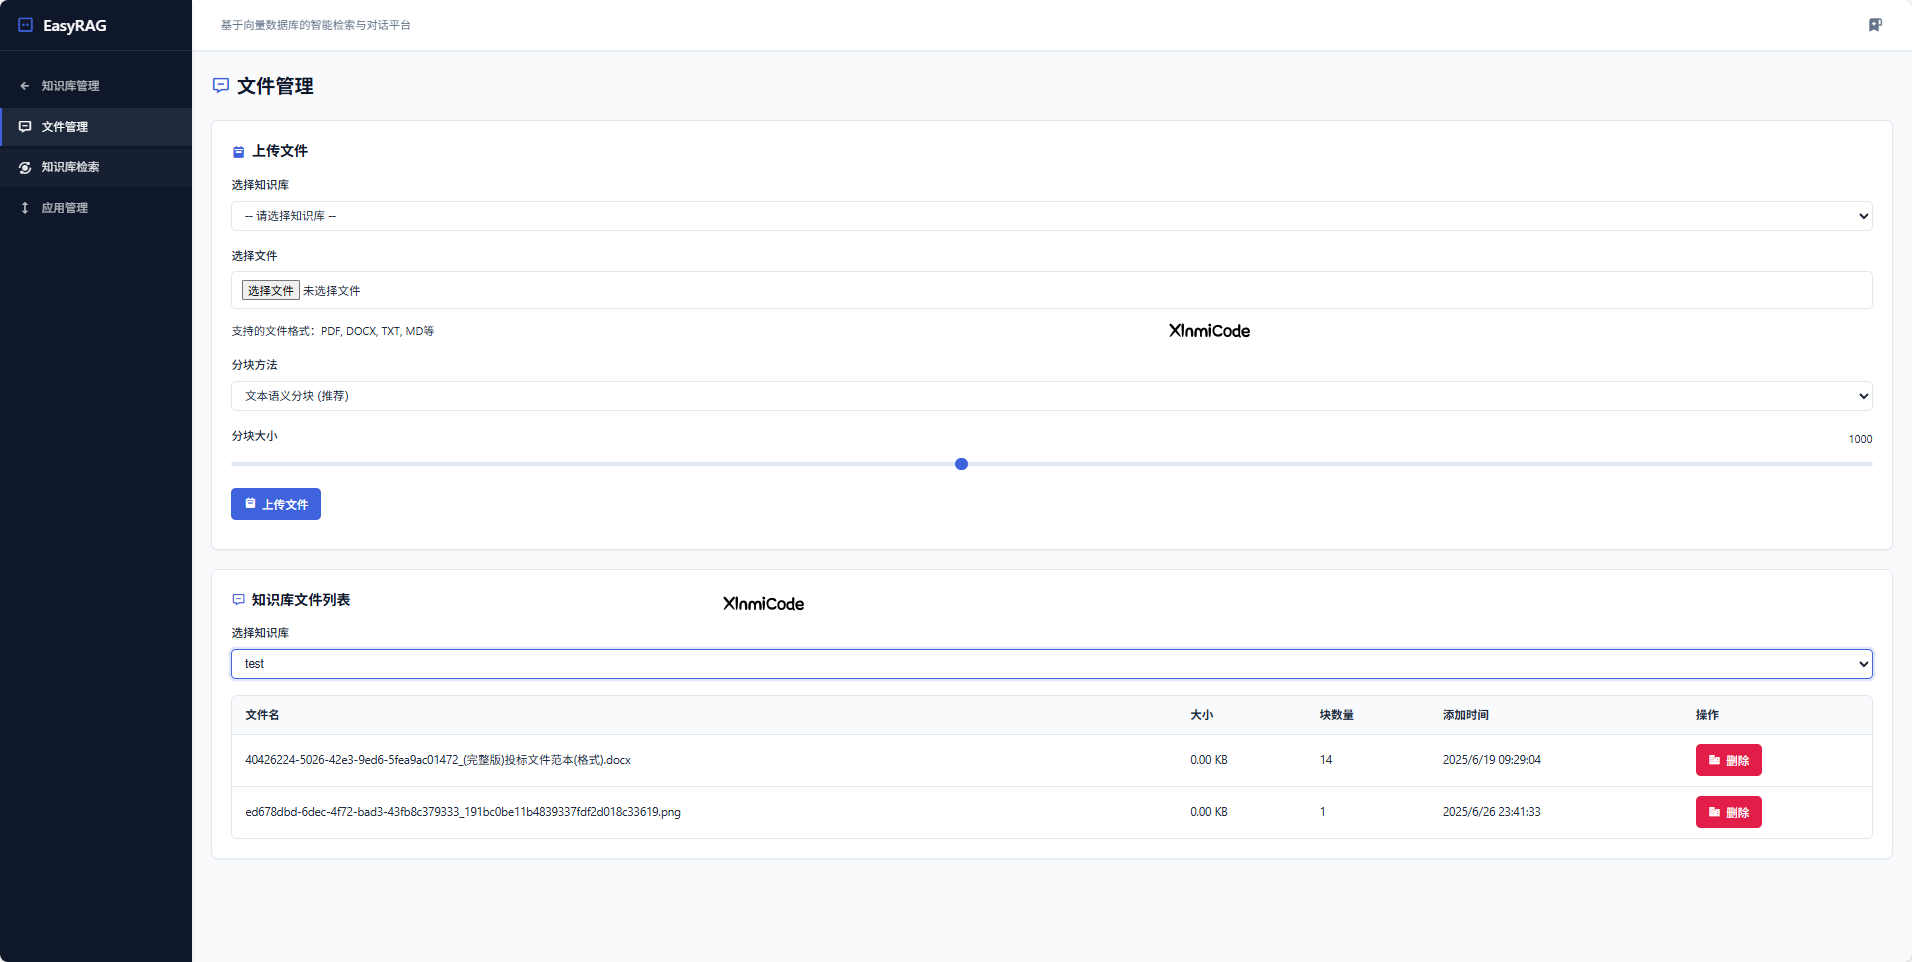This screenshot has width=1912, height=962.
Task: Click the icon next to 知识库文件列表 heading
Action: (238, 600)
